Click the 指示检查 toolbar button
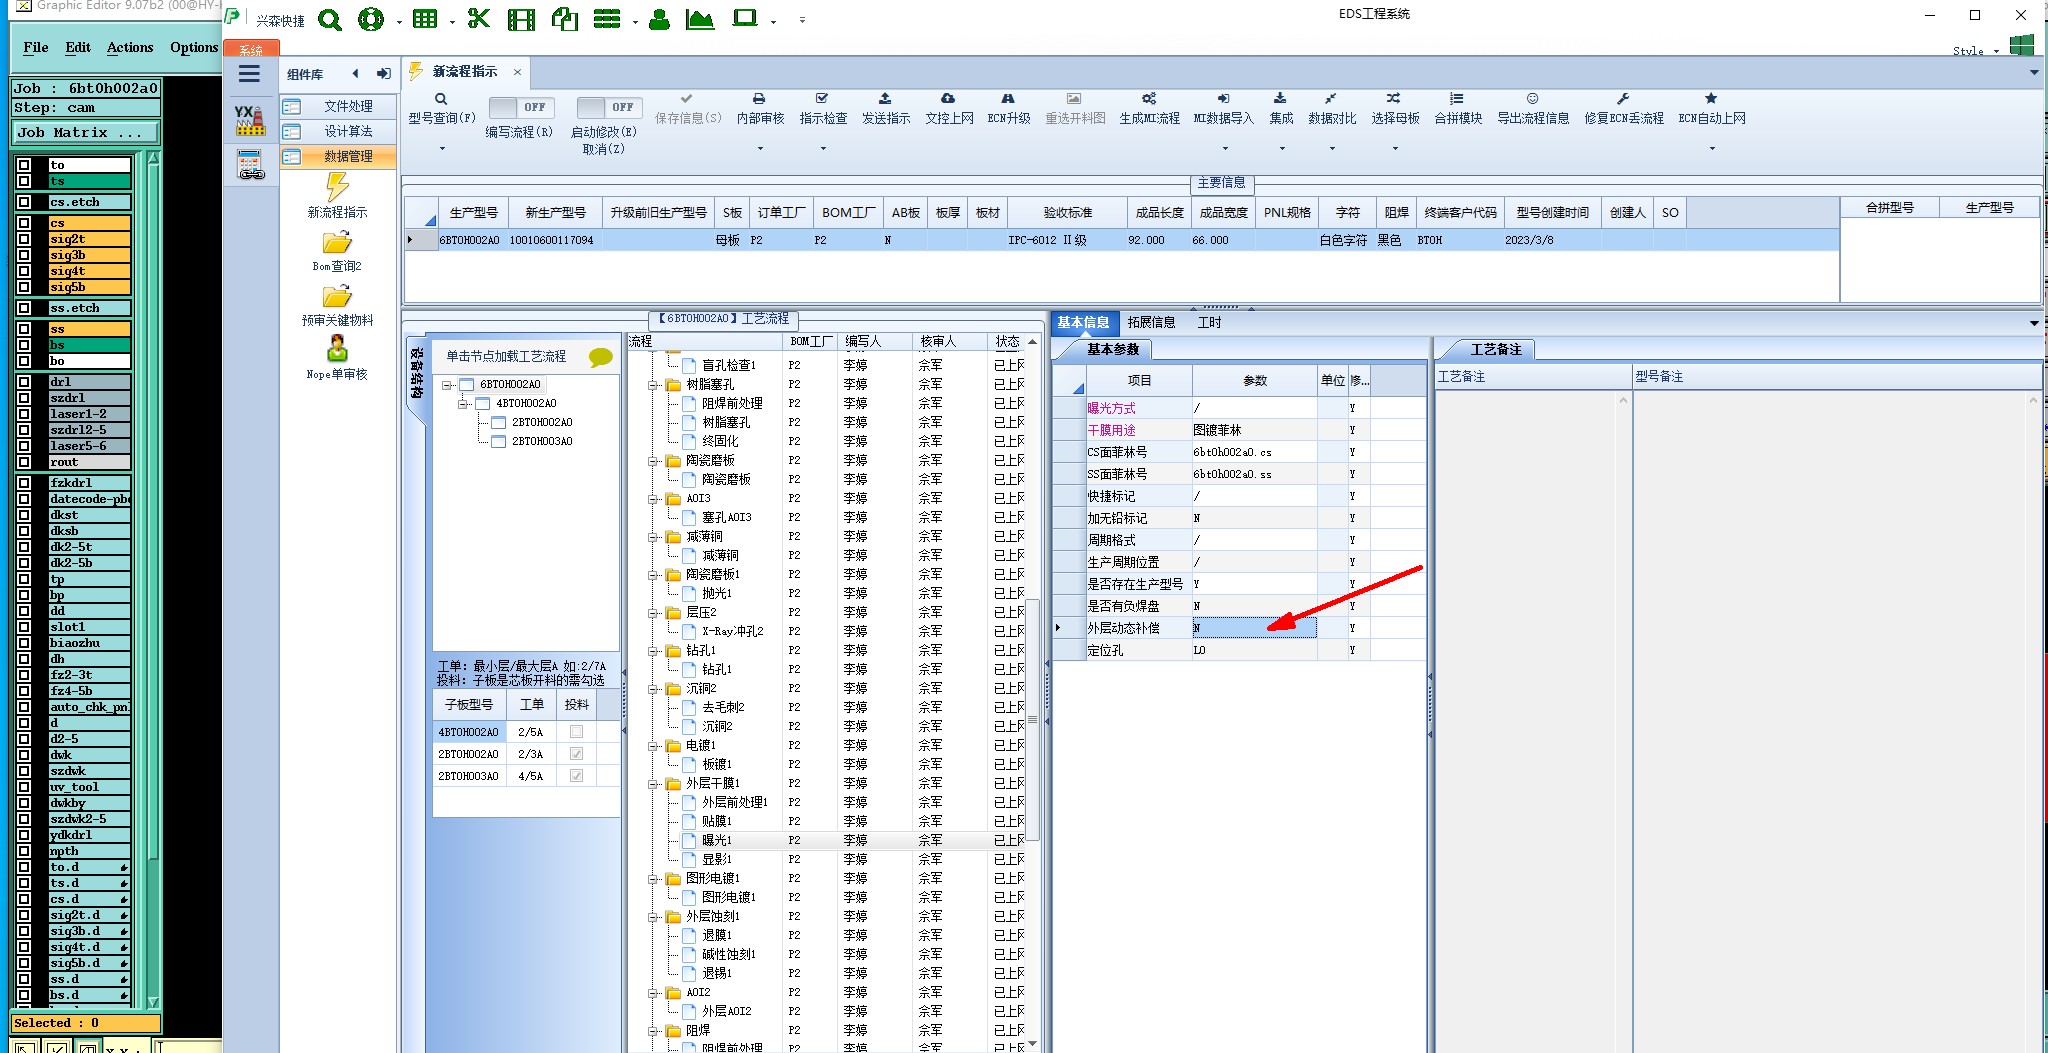Screen dimensions: 2048x1053 click(823, 109)
